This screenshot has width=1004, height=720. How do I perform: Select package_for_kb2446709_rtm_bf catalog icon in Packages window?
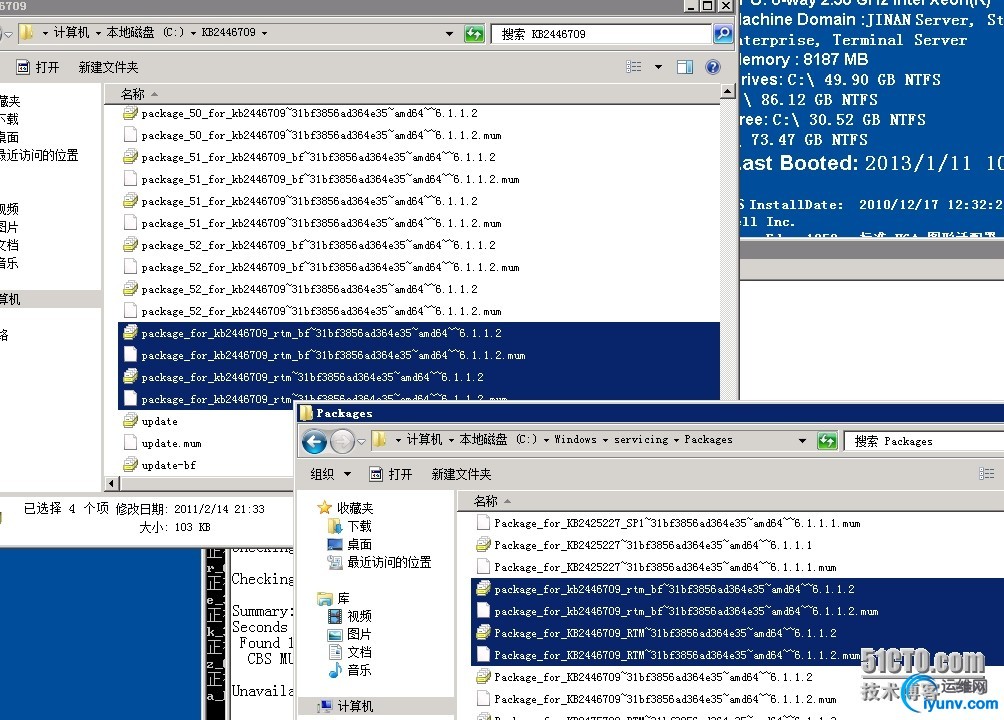pyautogui.click(x=483, y=589)
